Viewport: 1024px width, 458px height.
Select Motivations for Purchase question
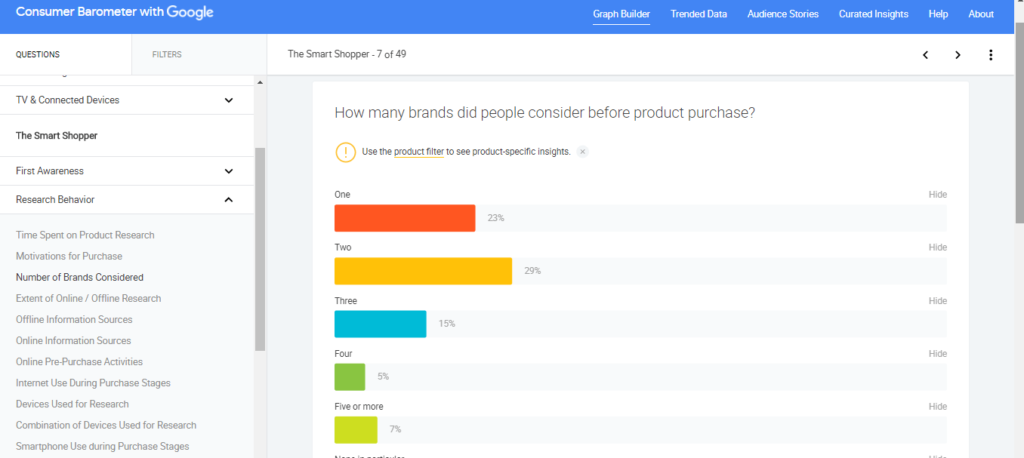click(x=69, y=256)
